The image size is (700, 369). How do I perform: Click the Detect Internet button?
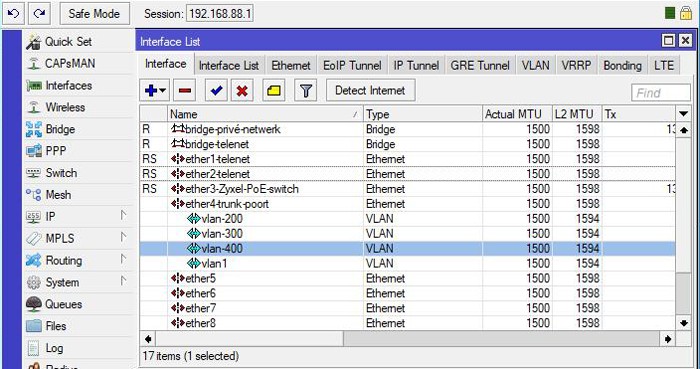(x=370, y=91)
